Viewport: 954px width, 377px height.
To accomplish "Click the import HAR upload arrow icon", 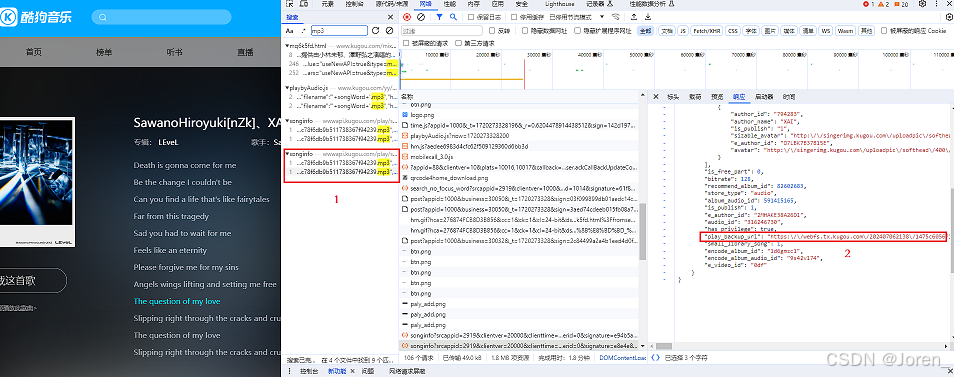I will [635, 17].
